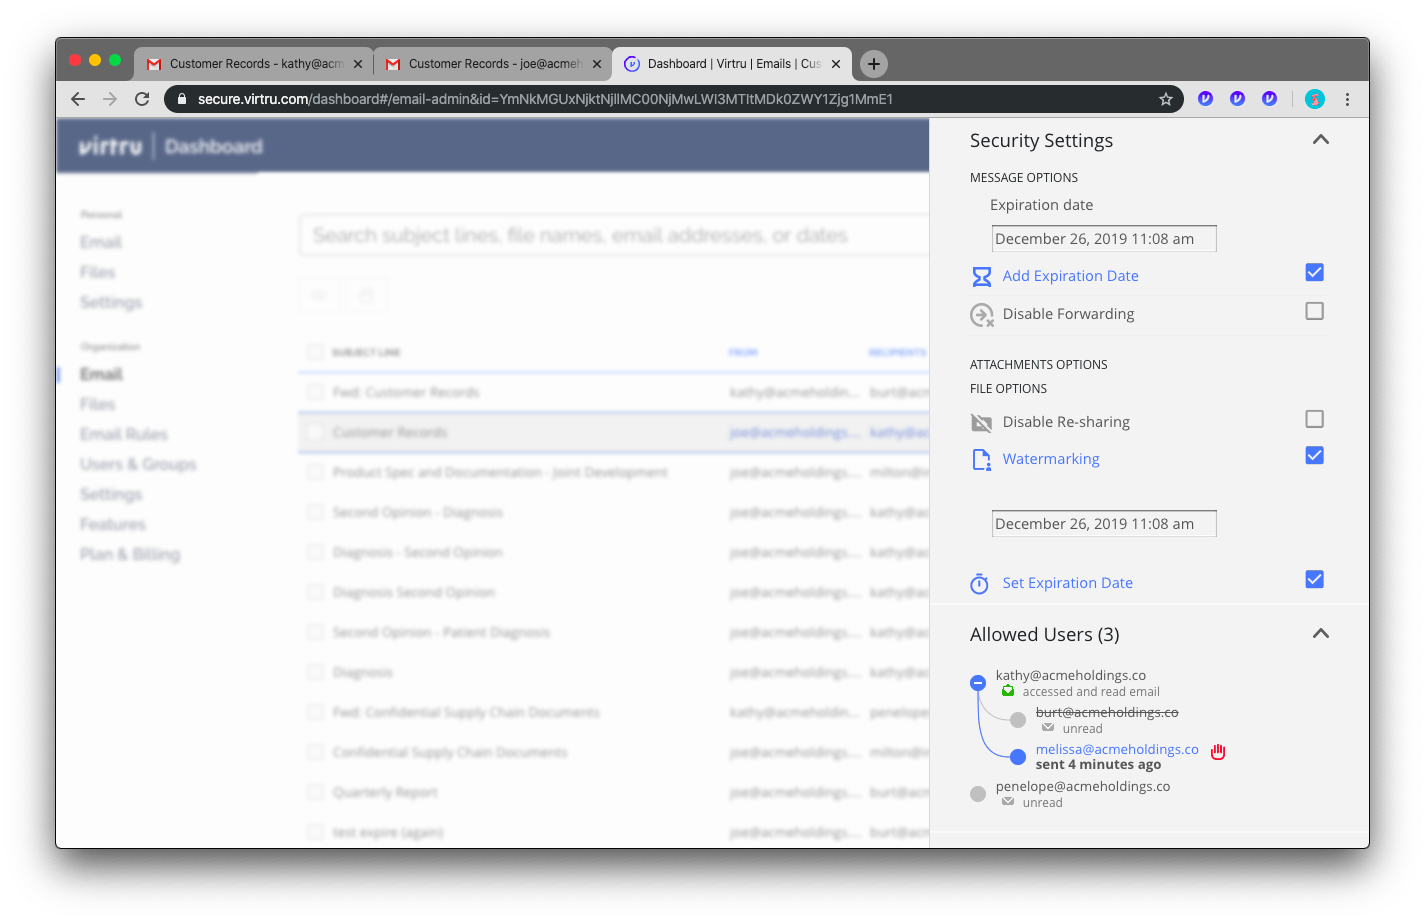Open Plan & Billing in the sidebar
1425x922 pixels.
pos(130,554)
